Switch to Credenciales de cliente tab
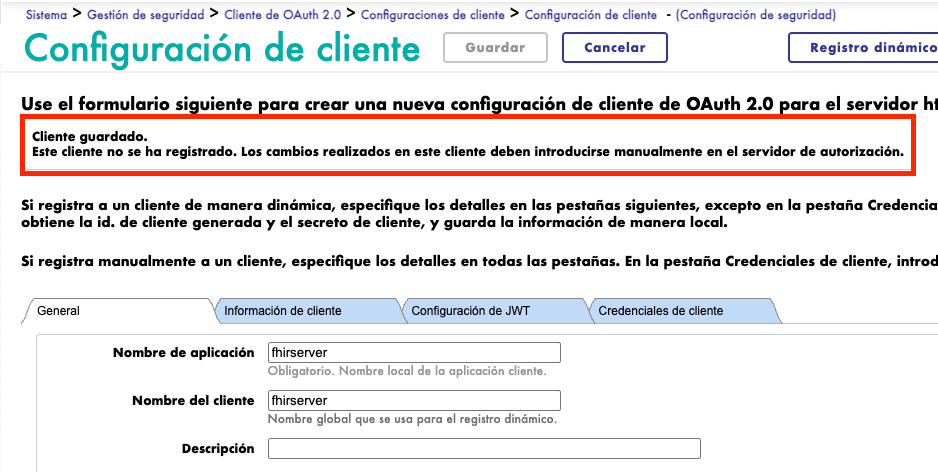 pyautogui.click(x=660, y=311)
